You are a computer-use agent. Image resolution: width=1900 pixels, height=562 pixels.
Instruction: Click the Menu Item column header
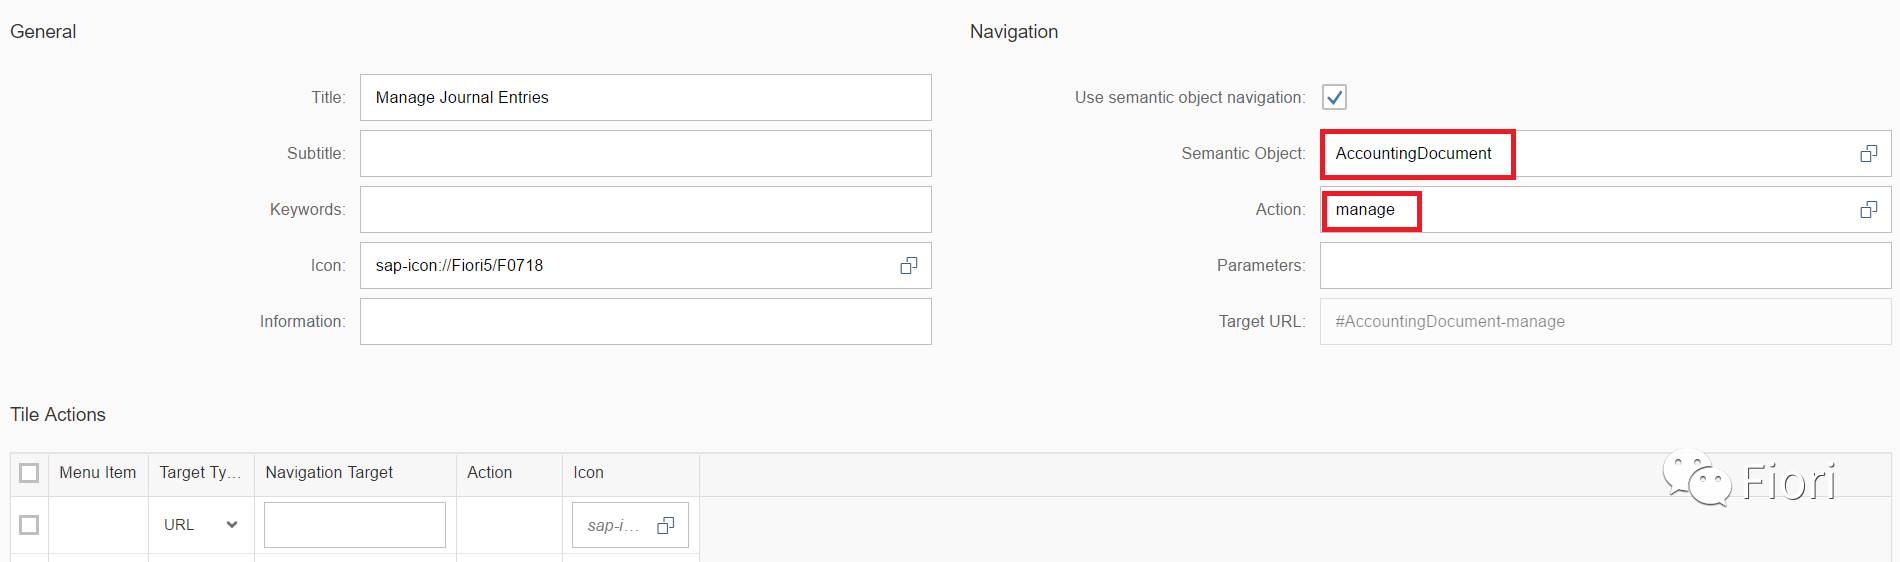(97, 473)
